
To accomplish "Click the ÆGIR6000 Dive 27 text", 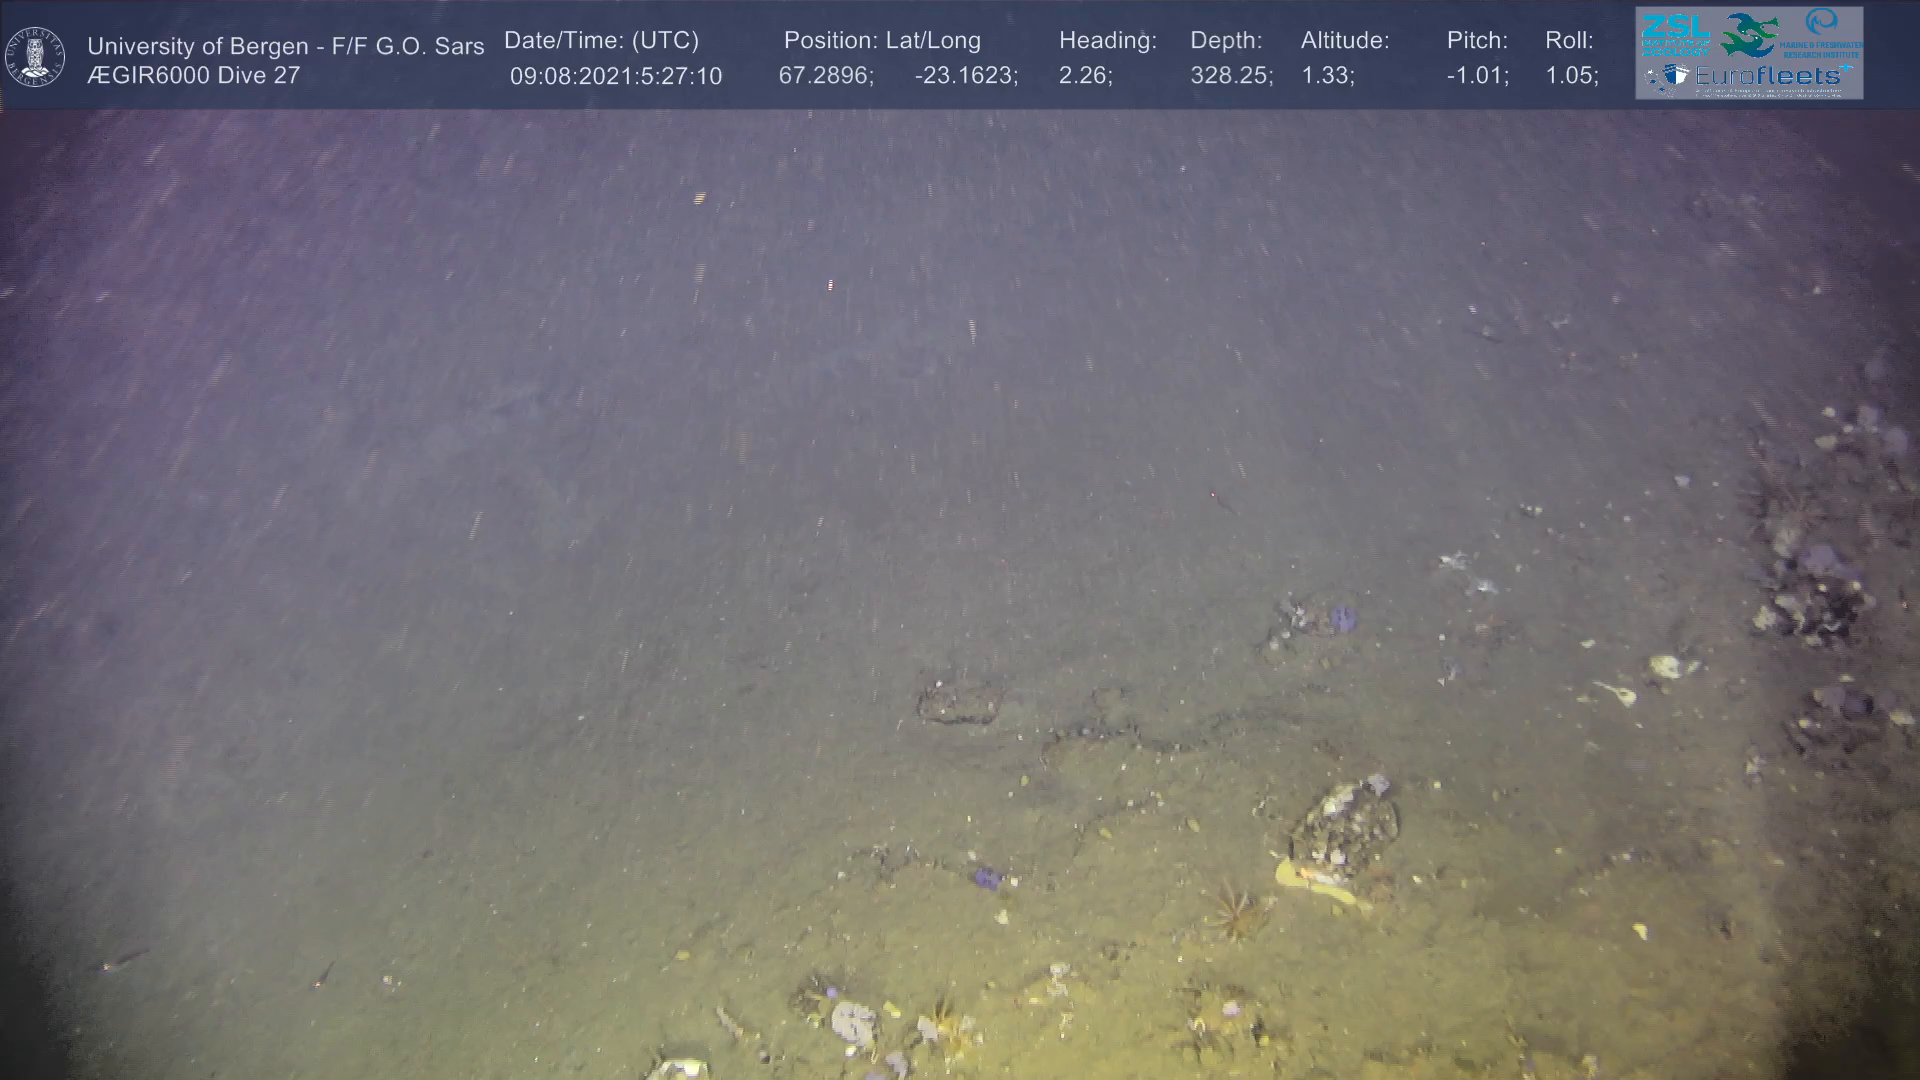I will [193, 76].
